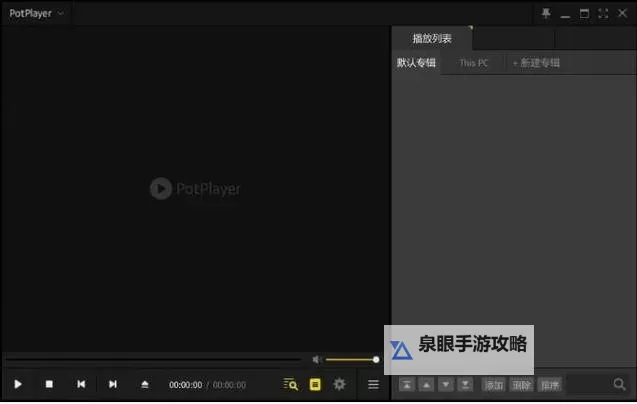Select the 默认专辑 album tab
The width and height of the screenshot is (637, 404).
(x=416, y=63)
